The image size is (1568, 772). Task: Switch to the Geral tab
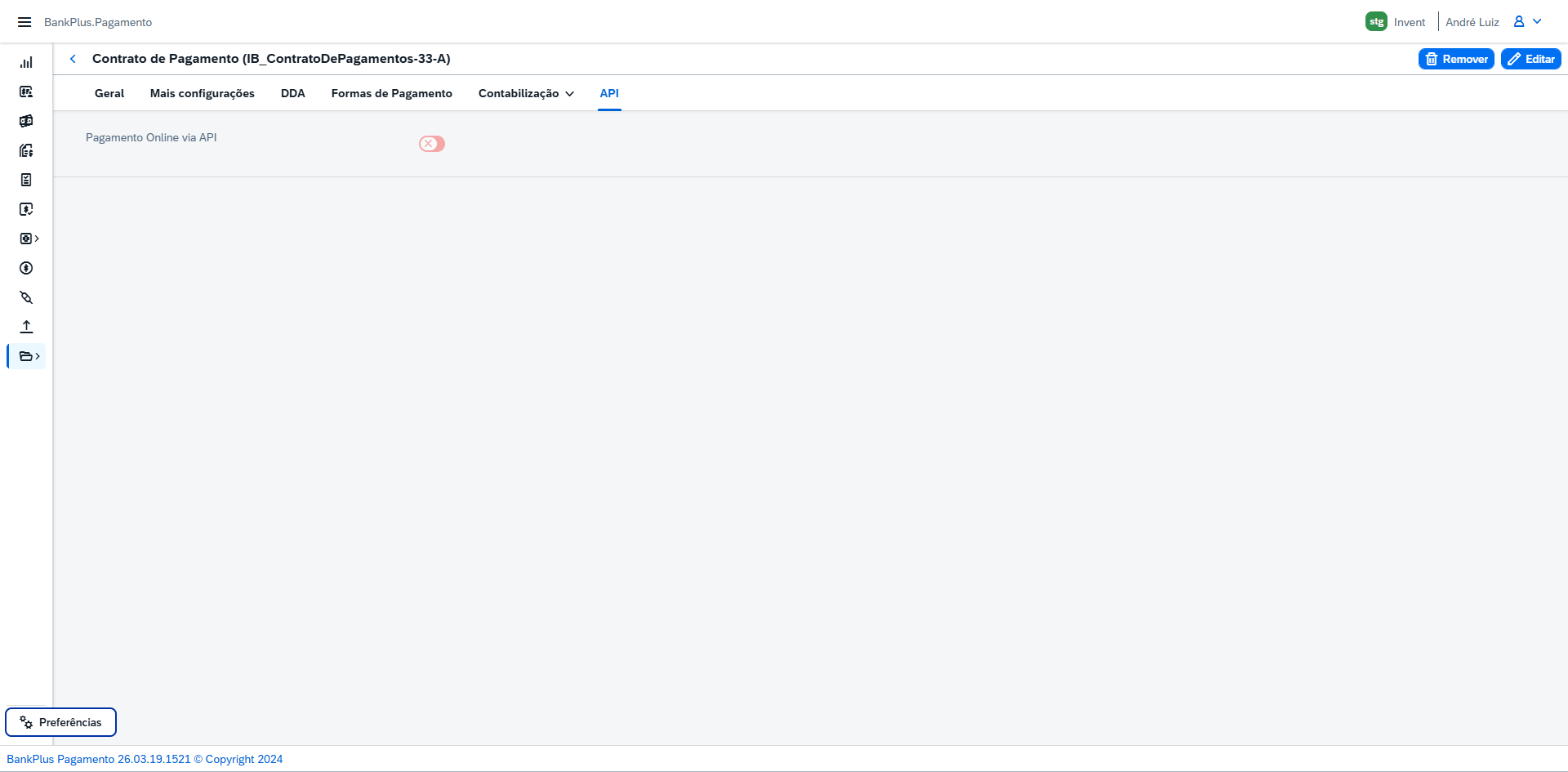109,93
